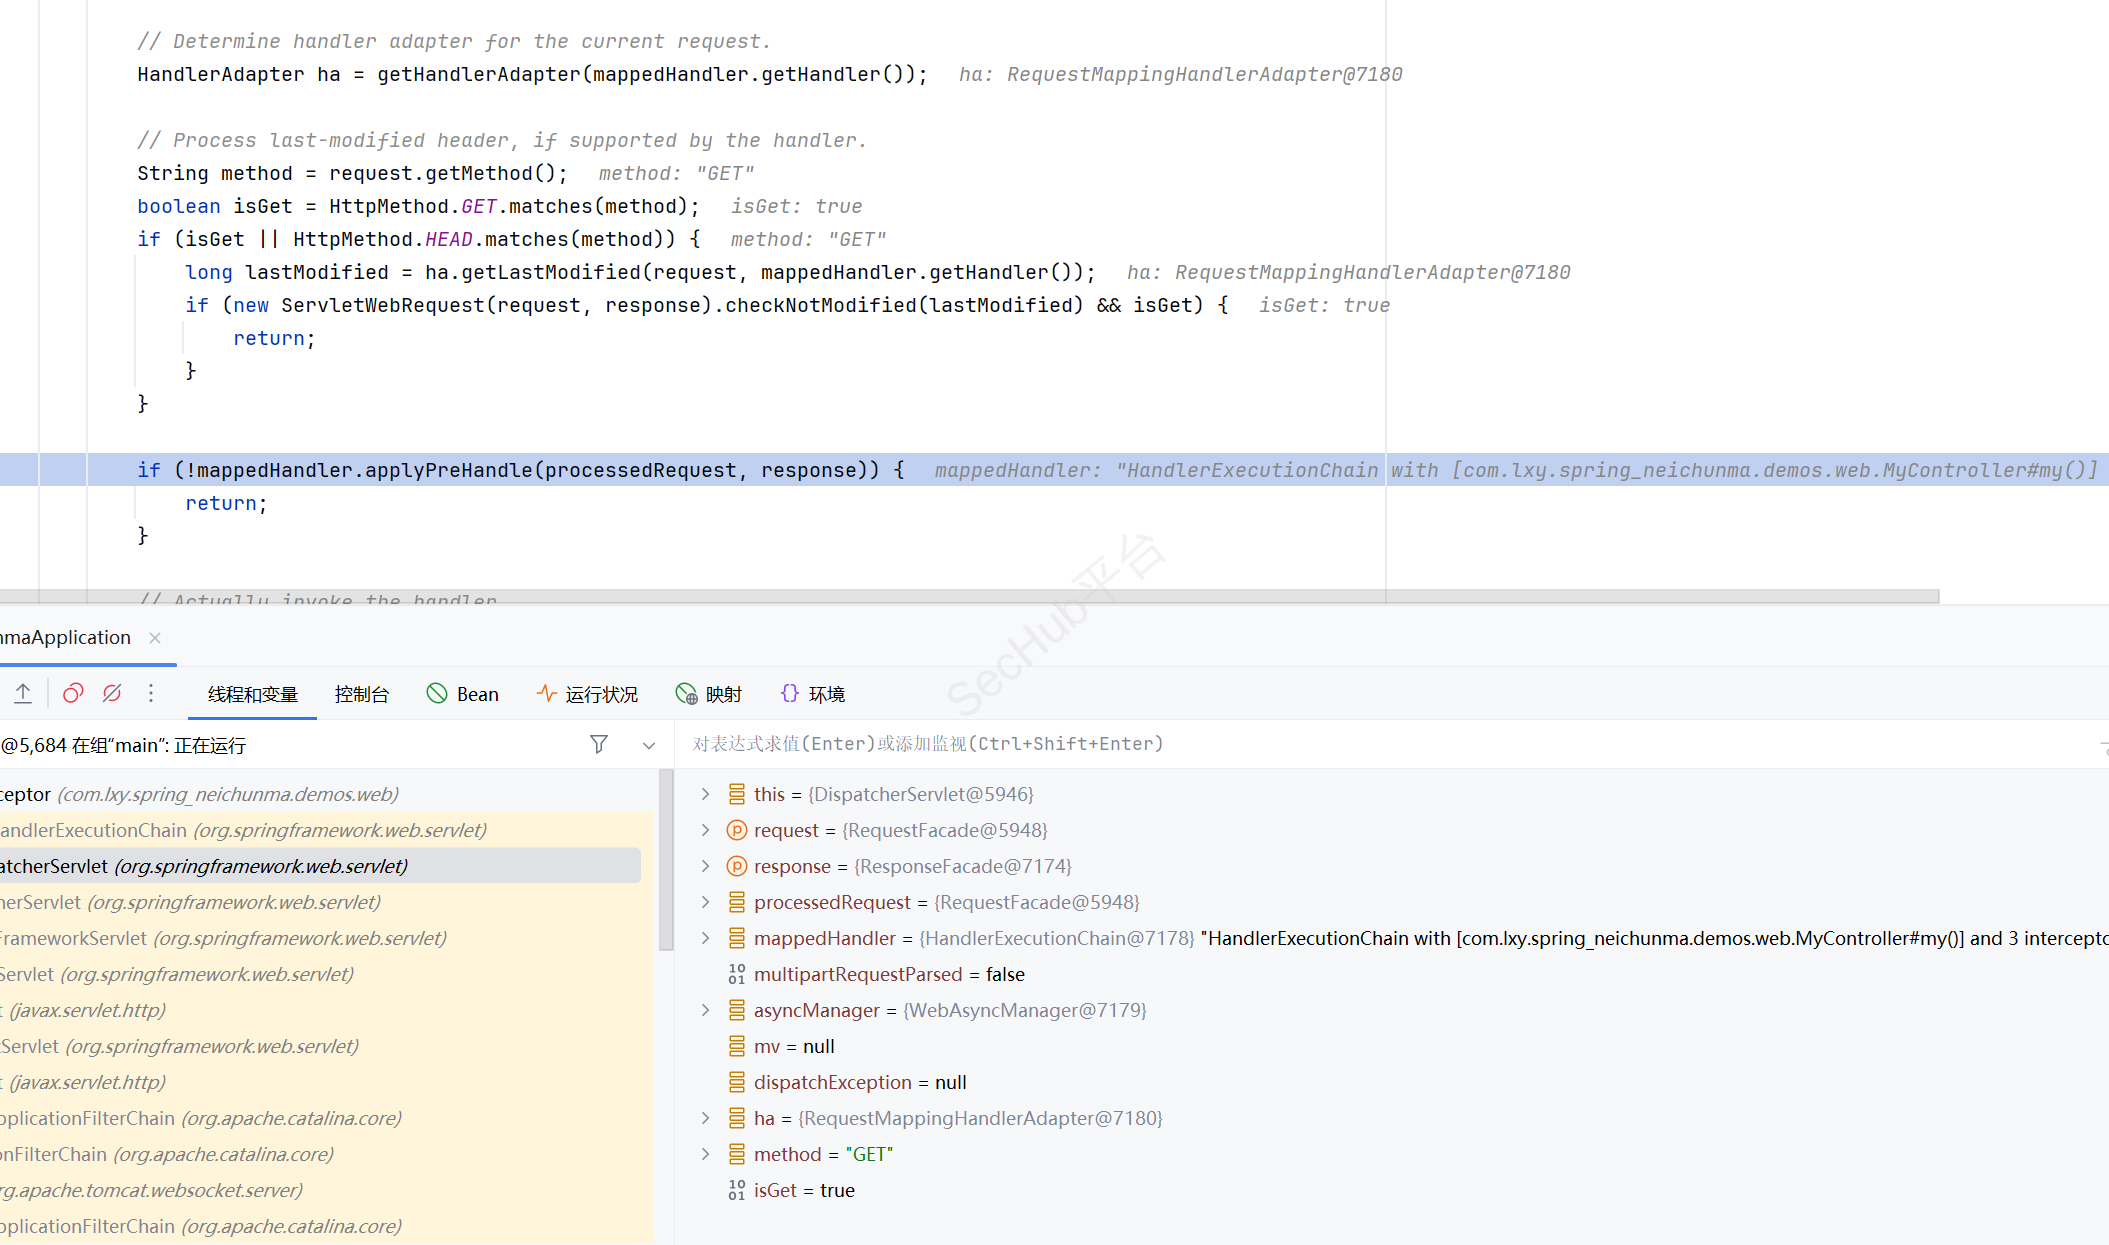Expand the ha RequestMappingHandlerAdapter variable
This screenshot has height=1245, width=2109.
point(705,1118)
